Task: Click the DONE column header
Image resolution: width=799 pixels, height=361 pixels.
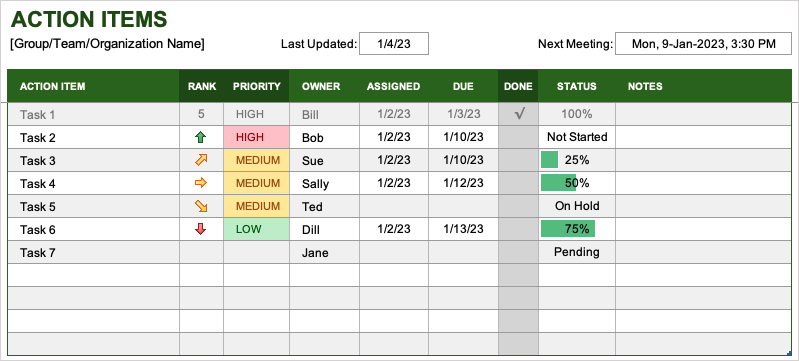Action: pos(518,86)
